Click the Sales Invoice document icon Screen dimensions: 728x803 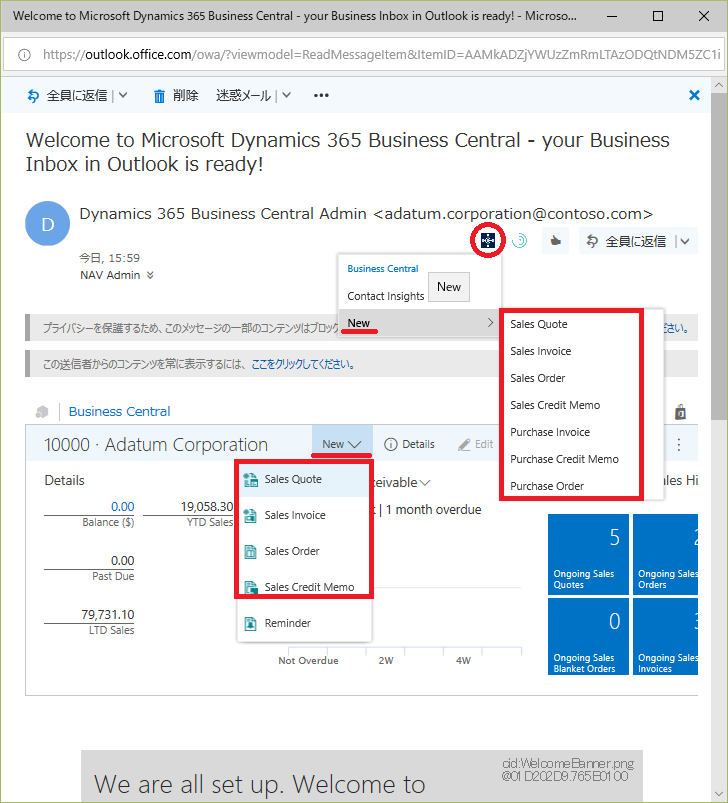250,516
